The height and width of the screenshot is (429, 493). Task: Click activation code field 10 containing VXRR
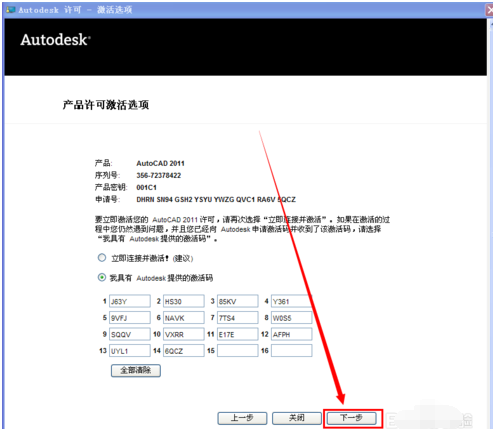pyautogui.click(x=184, y=334)
